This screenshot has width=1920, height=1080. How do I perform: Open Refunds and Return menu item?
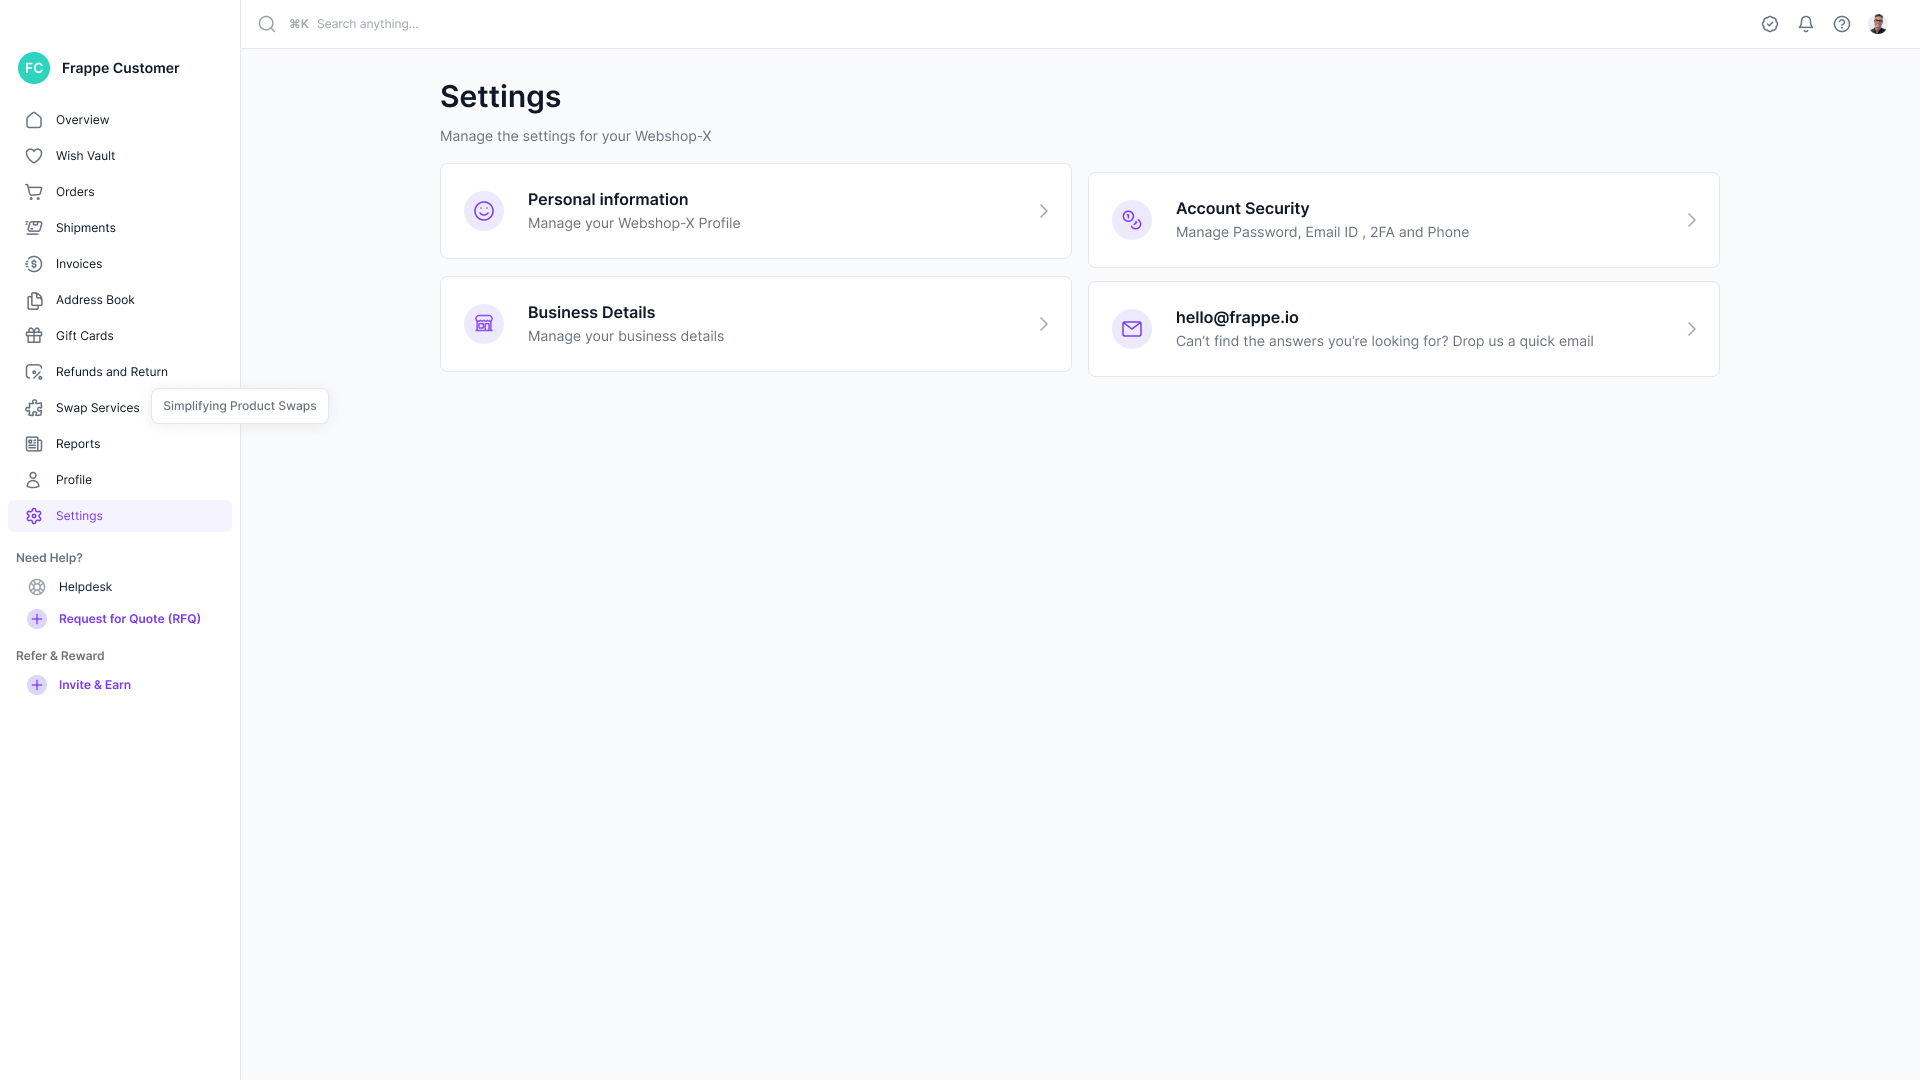pos(111,372)
